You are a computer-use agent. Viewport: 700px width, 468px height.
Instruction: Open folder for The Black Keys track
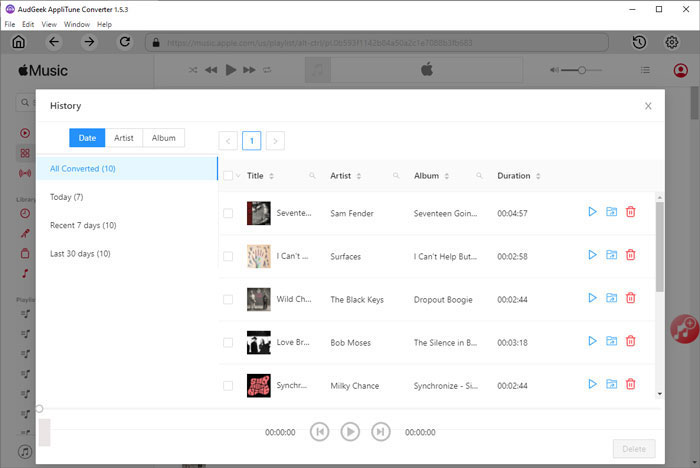point(612,298)
